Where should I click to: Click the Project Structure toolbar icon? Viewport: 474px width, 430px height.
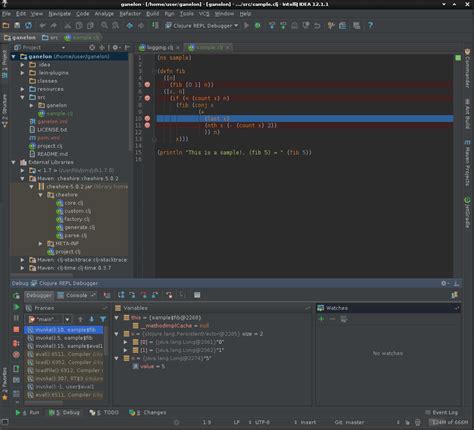coord(343,25)
